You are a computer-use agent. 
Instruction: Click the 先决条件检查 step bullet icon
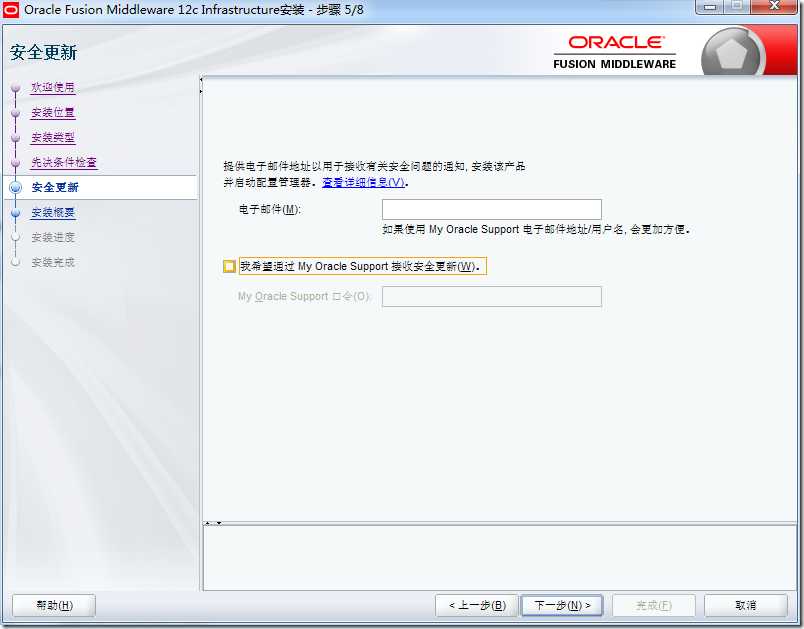[16, 163]
